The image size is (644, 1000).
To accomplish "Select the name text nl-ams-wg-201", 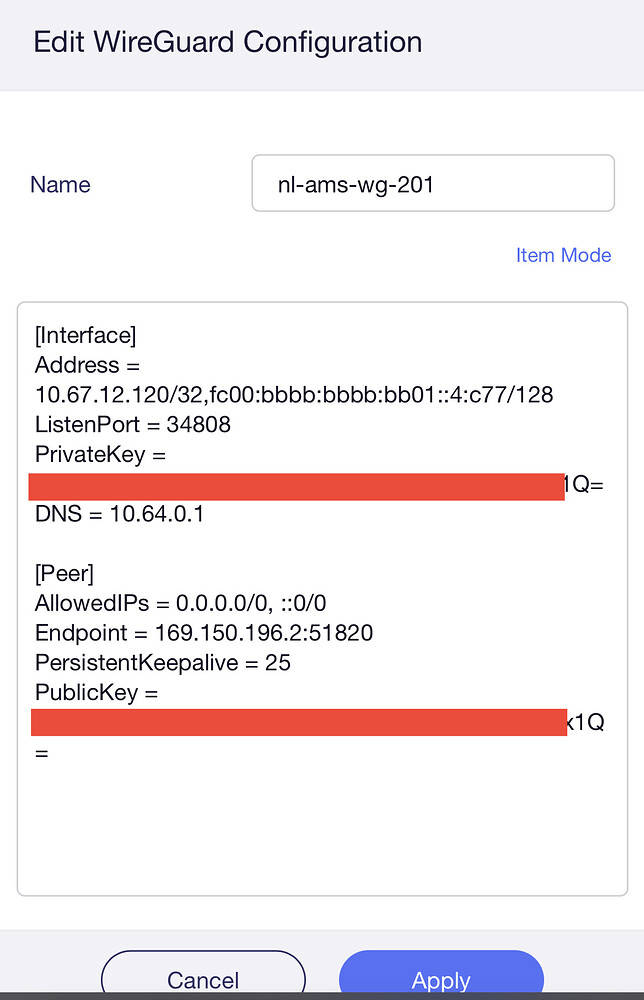I will click(343, 183).
